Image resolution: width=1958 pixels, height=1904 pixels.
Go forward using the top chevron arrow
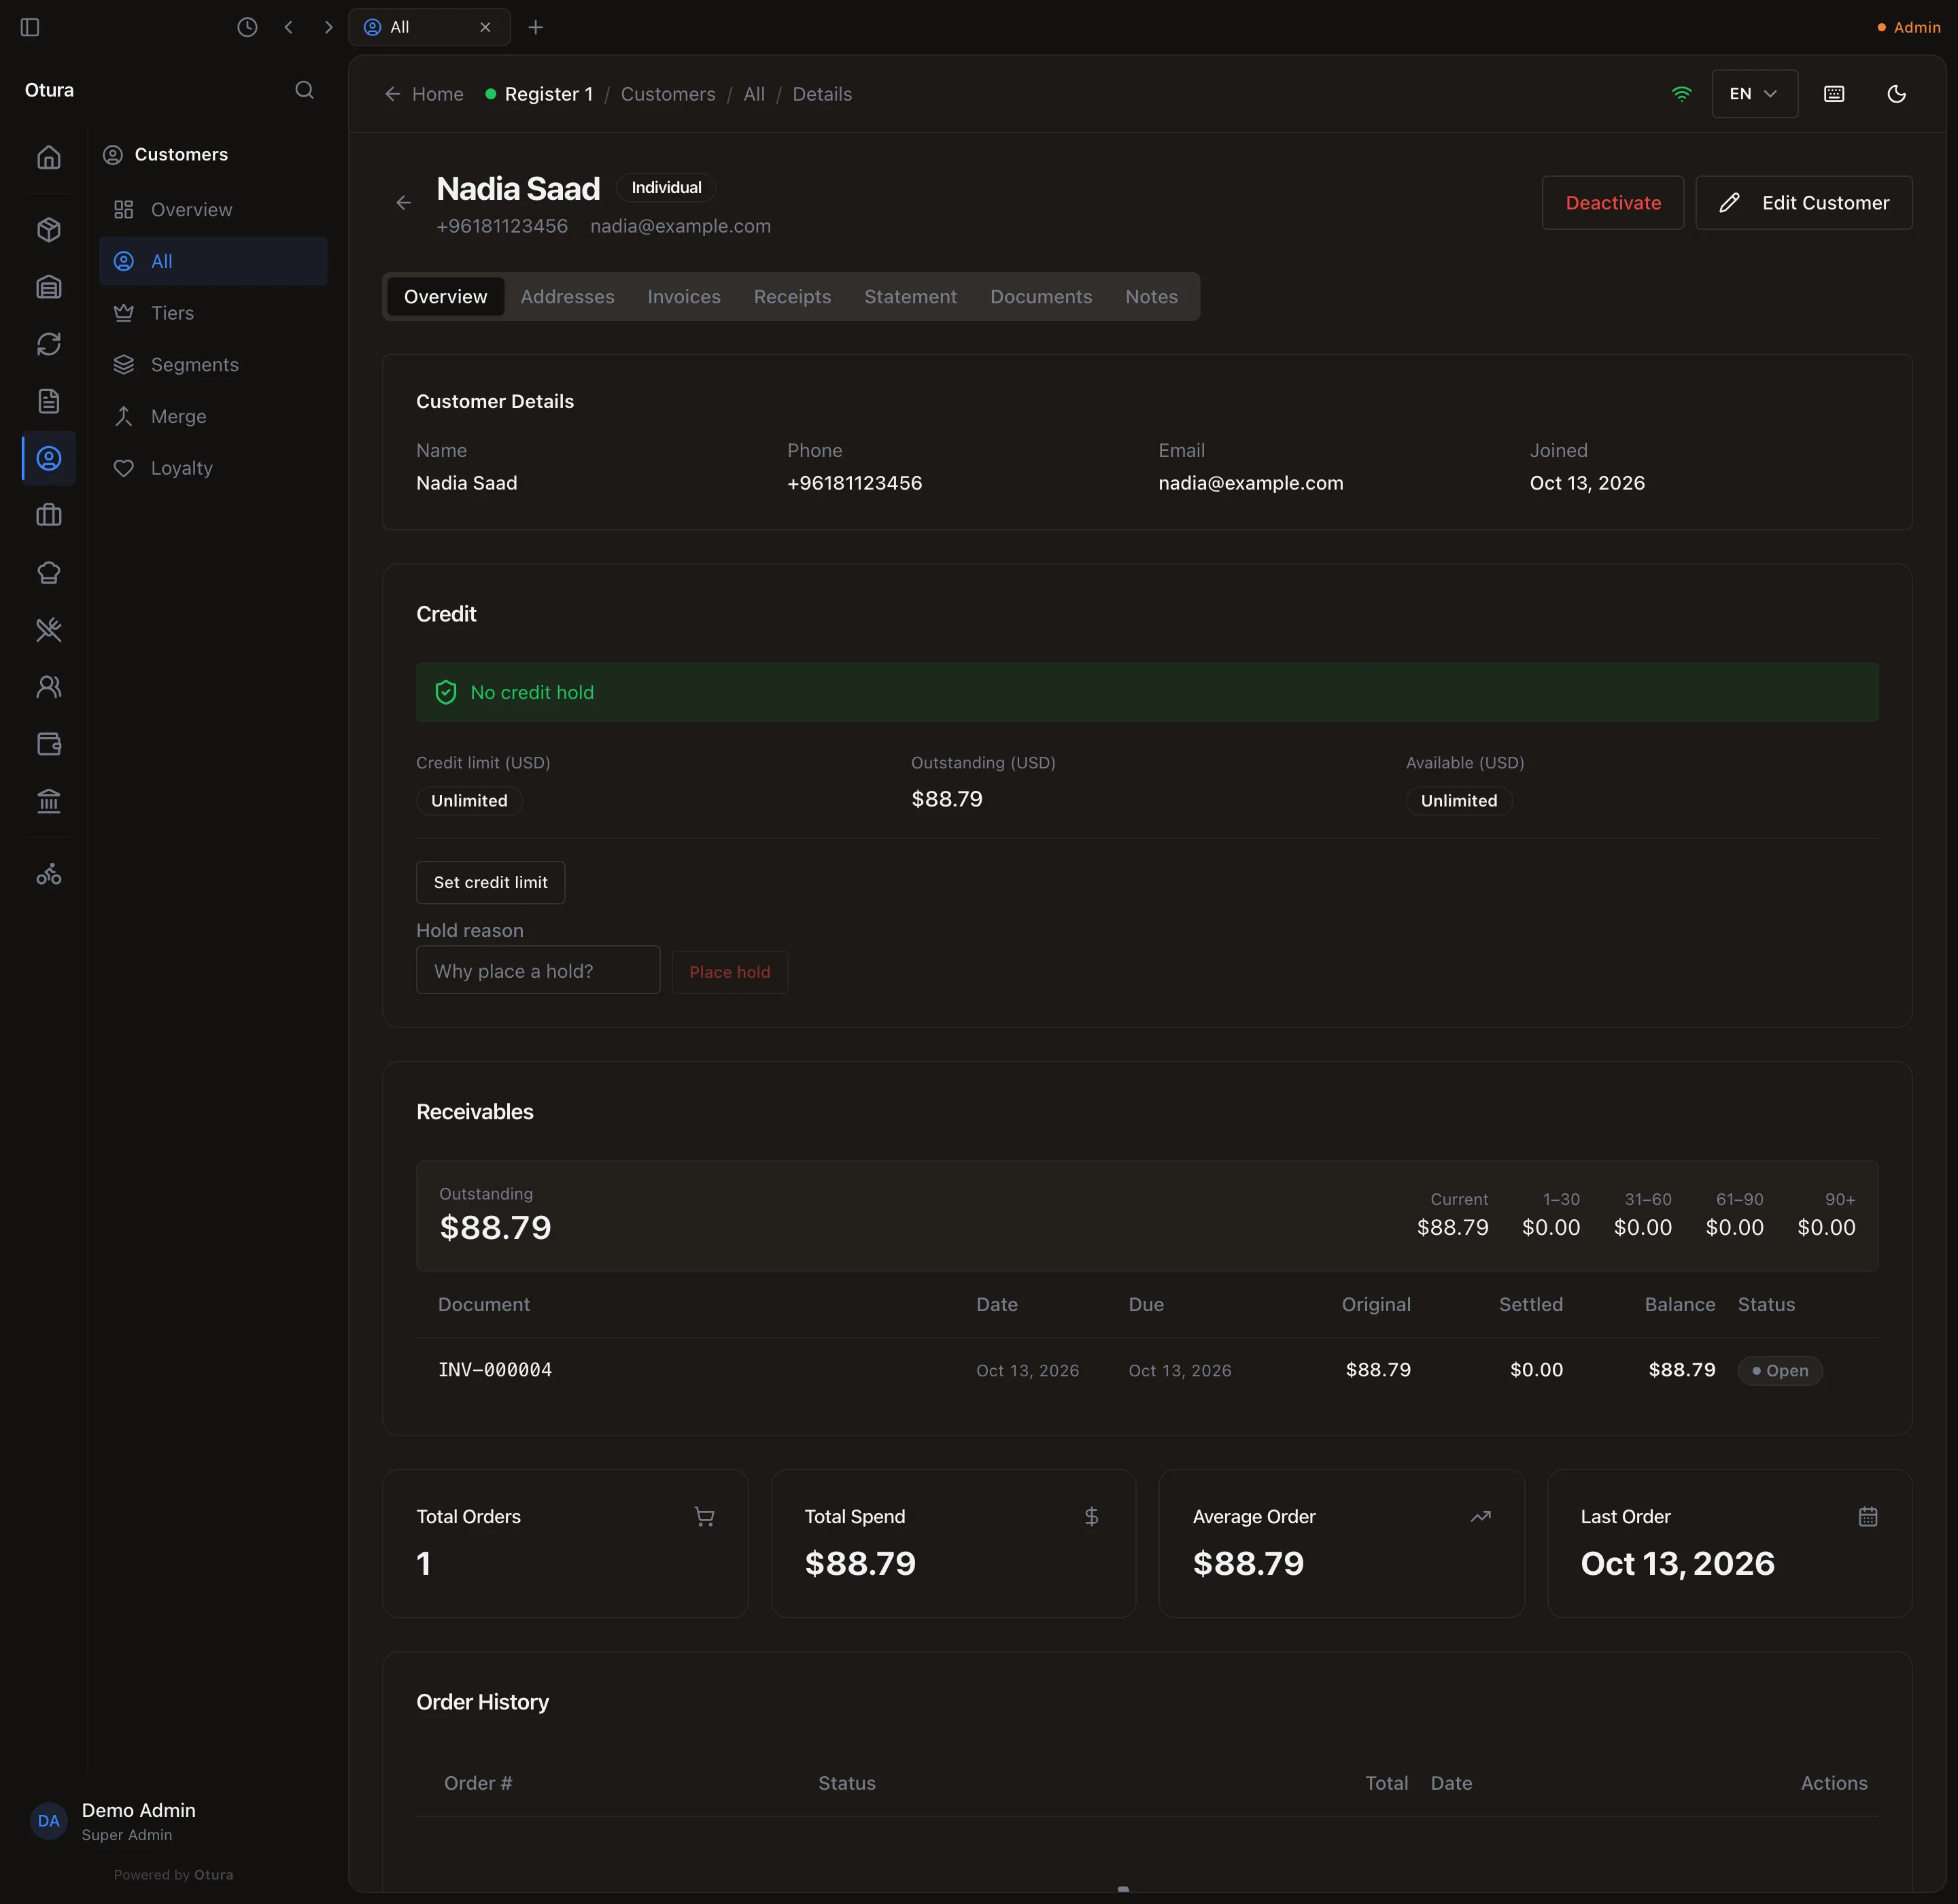click(x=328, y=27)
